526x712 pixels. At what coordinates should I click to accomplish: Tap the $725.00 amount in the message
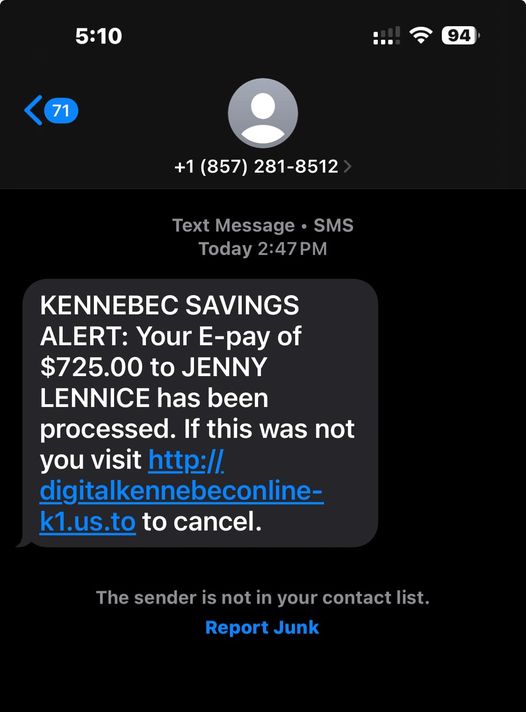[92, 367]
